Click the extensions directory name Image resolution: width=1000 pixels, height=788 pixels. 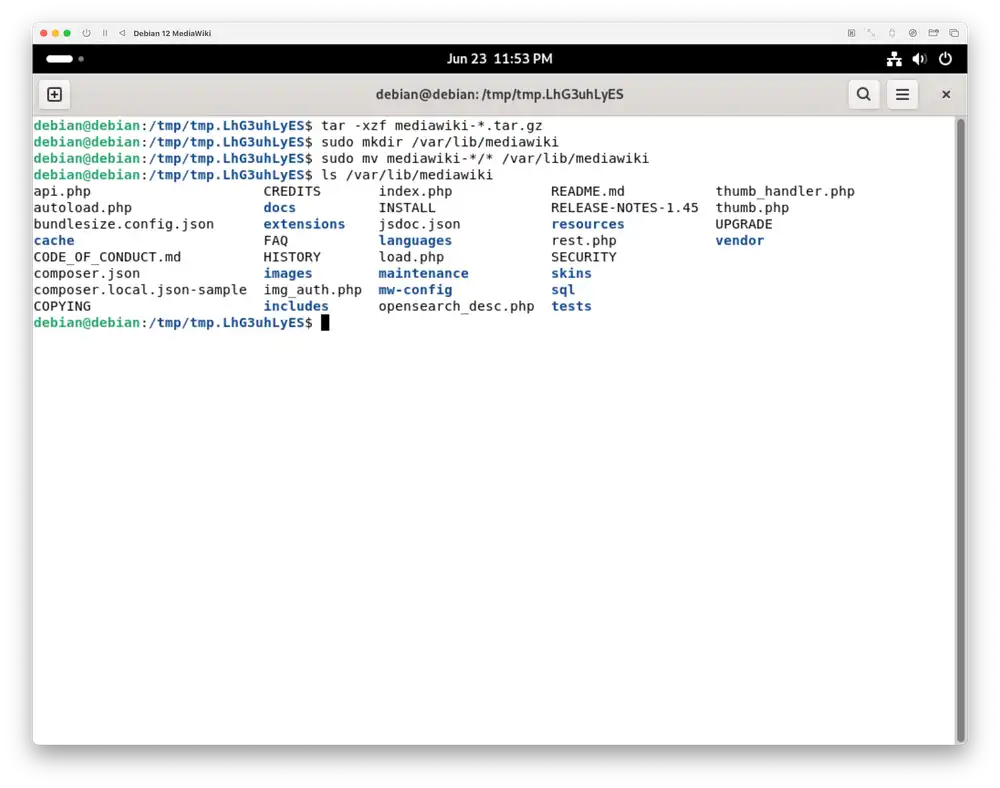click(304, 224)
